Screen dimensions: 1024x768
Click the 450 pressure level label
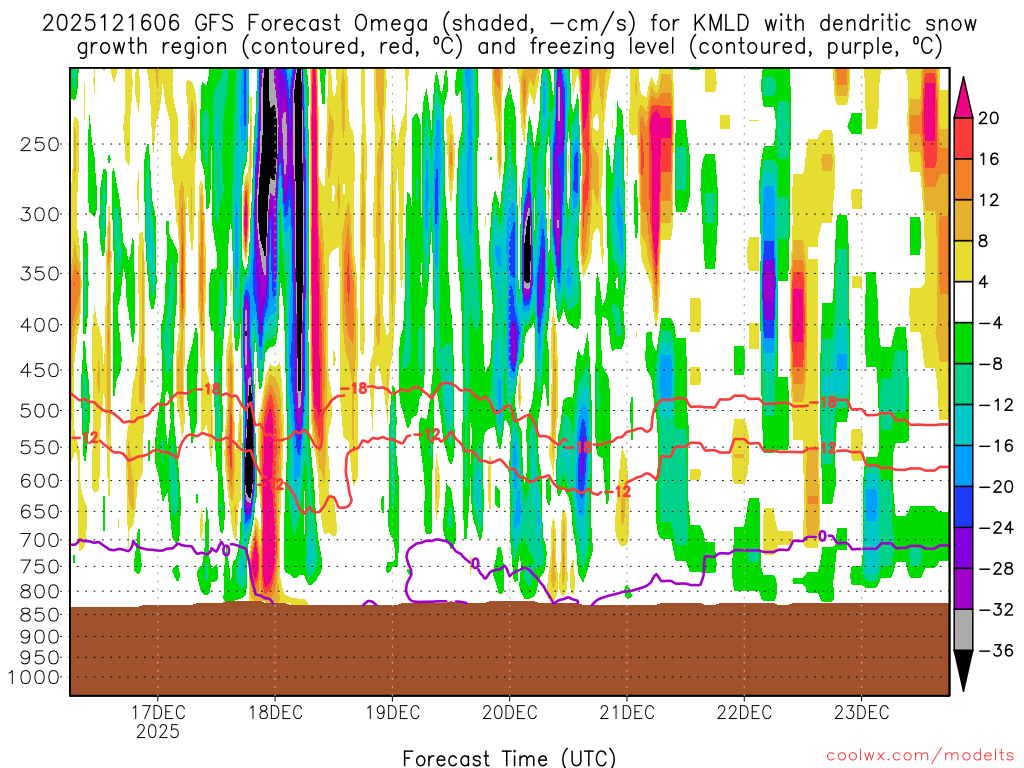click(x=40, y=370)
